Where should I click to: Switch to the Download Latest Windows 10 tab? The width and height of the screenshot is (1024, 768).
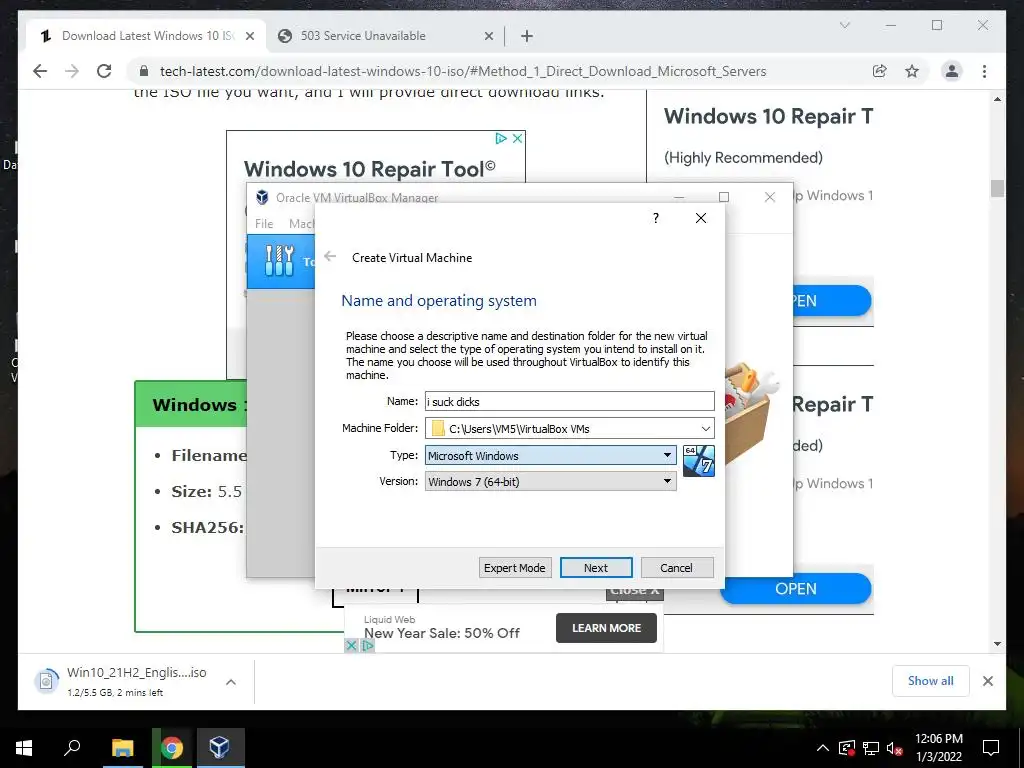pos(146,36)
